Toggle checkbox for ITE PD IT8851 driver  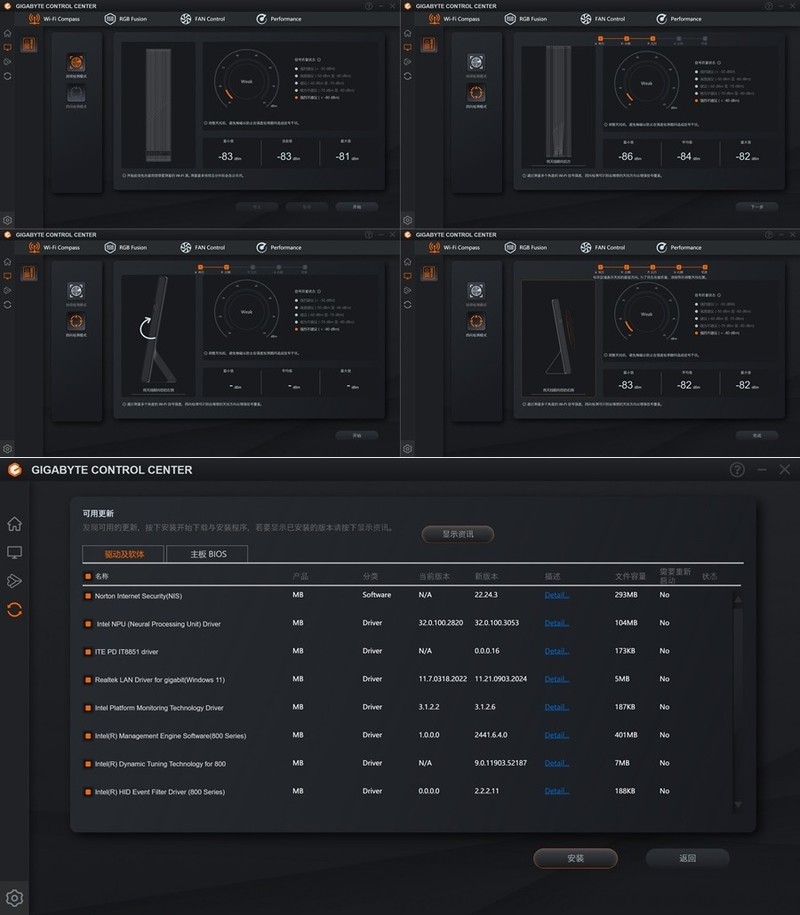[x=88, y=652]
